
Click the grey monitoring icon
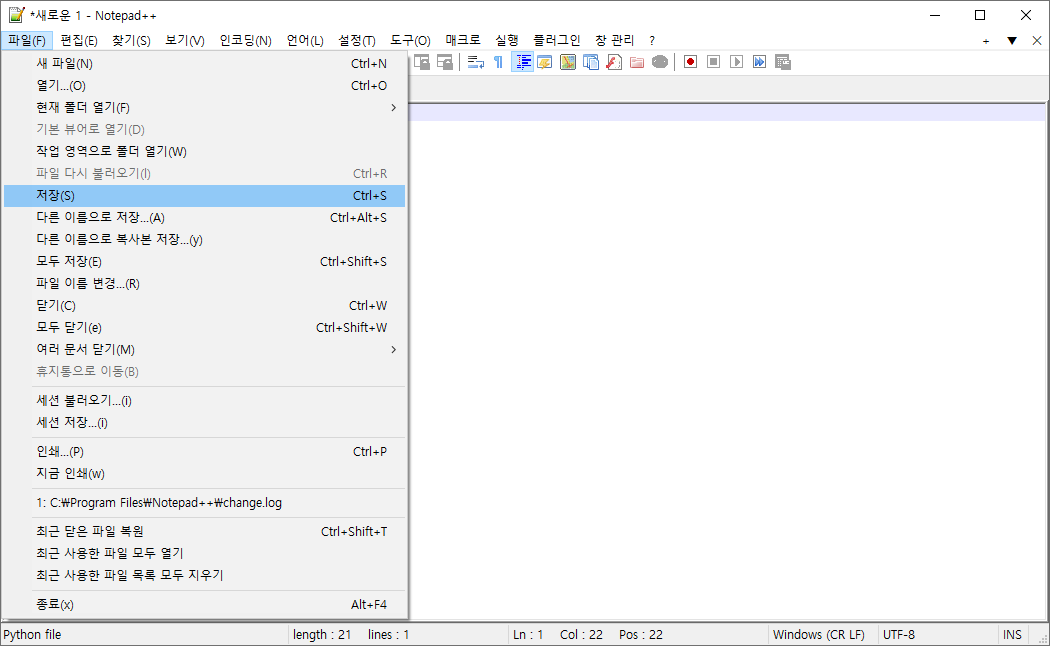coord(660,62)
